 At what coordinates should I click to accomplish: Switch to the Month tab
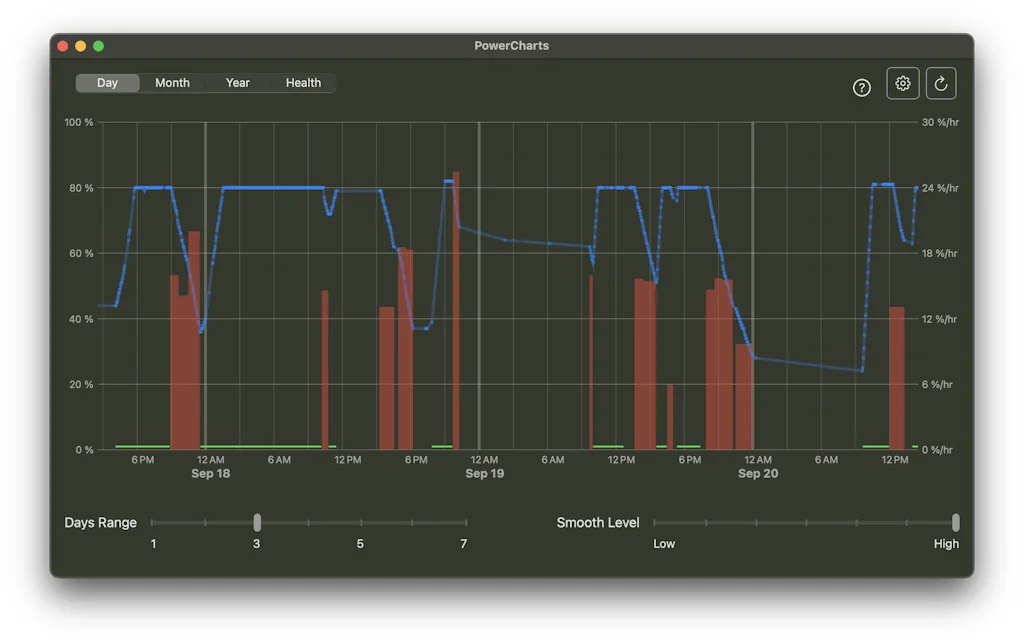(172, 83)
